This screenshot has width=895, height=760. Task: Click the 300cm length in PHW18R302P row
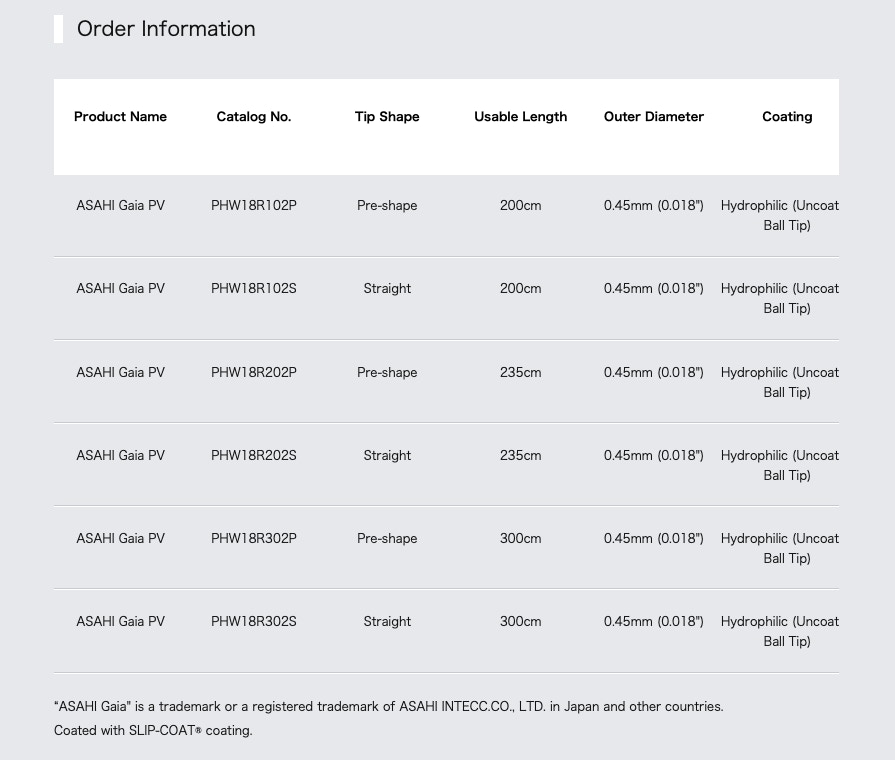521,538
